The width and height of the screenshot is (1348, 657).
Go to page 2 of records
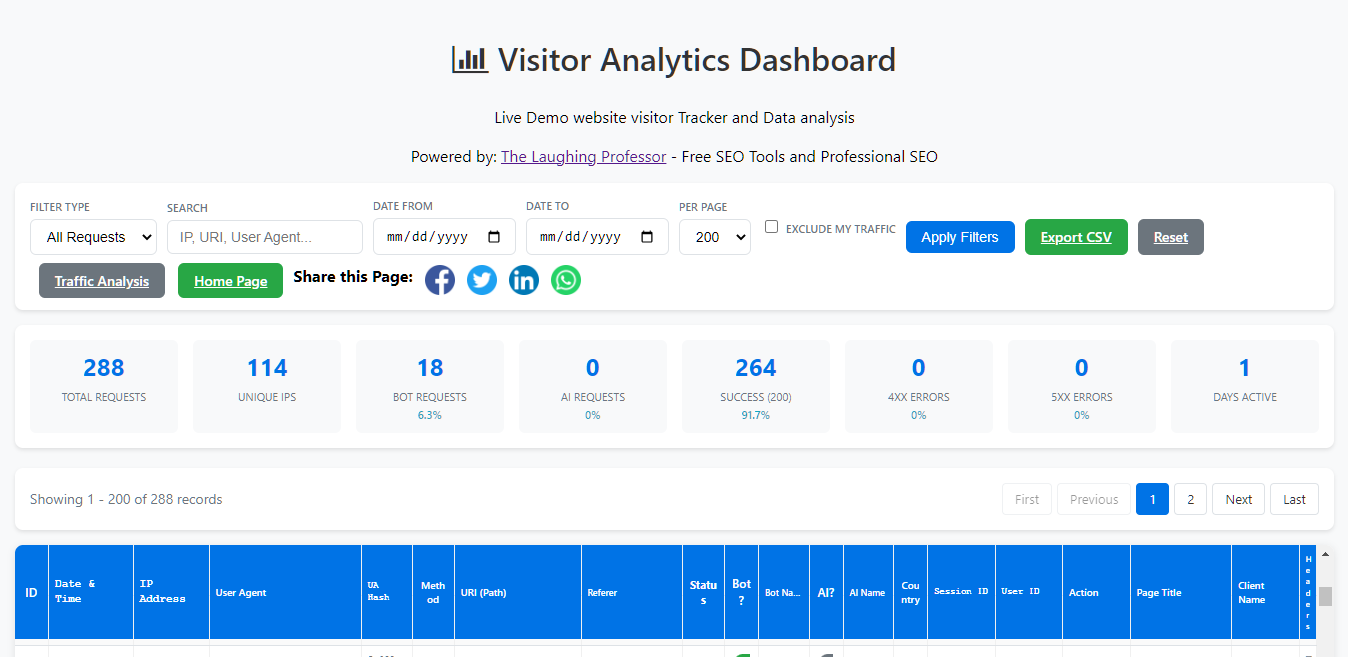point(1190,498)
